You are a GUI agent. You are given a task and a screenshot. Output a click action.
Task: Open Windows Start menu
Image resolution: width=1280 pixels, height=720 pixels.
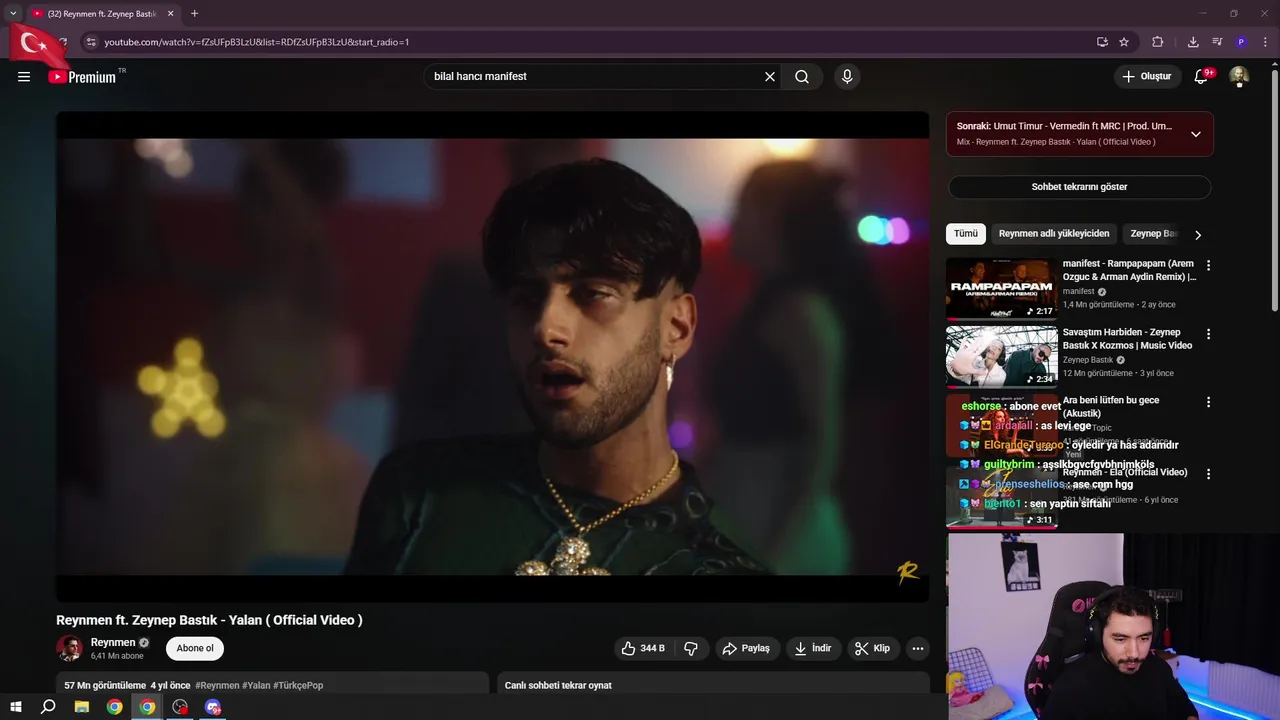[x=16, y=707]
